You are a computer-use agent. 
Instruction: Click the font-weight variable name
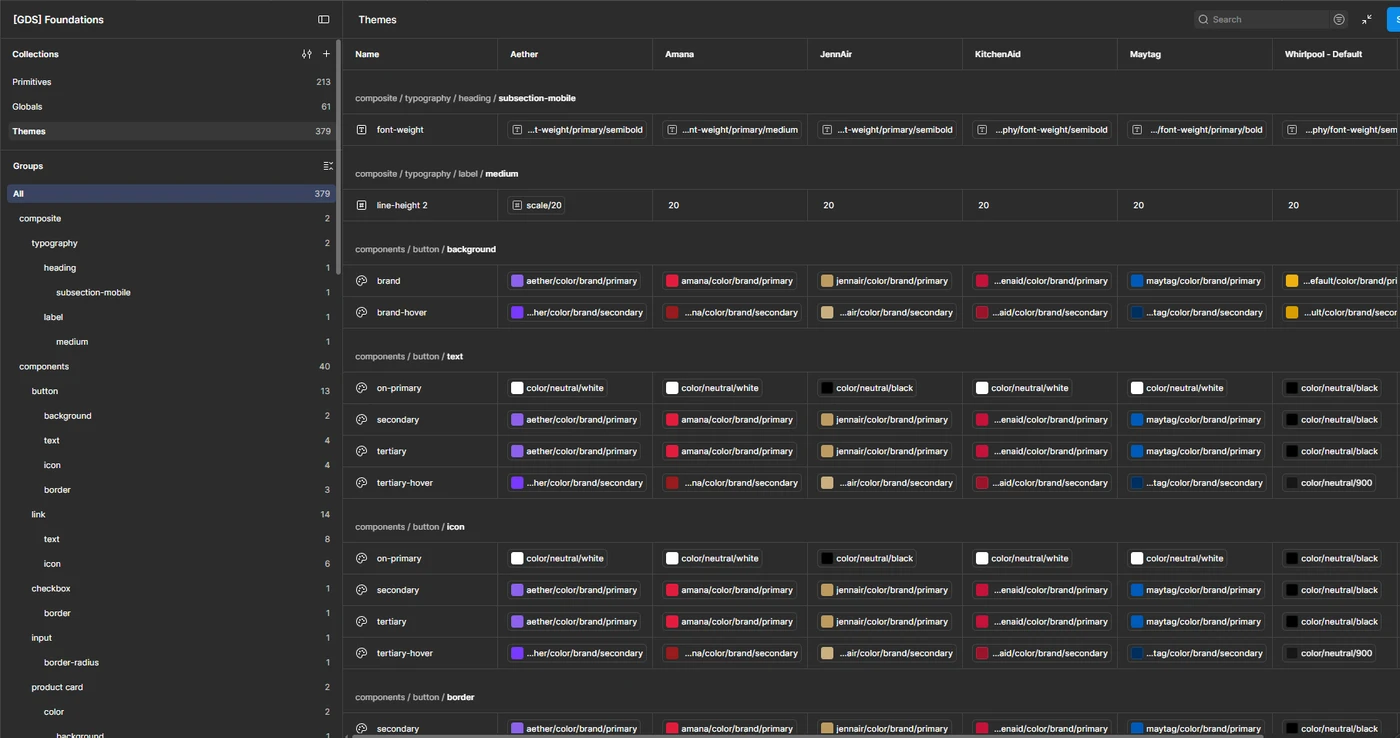[400, 130]
